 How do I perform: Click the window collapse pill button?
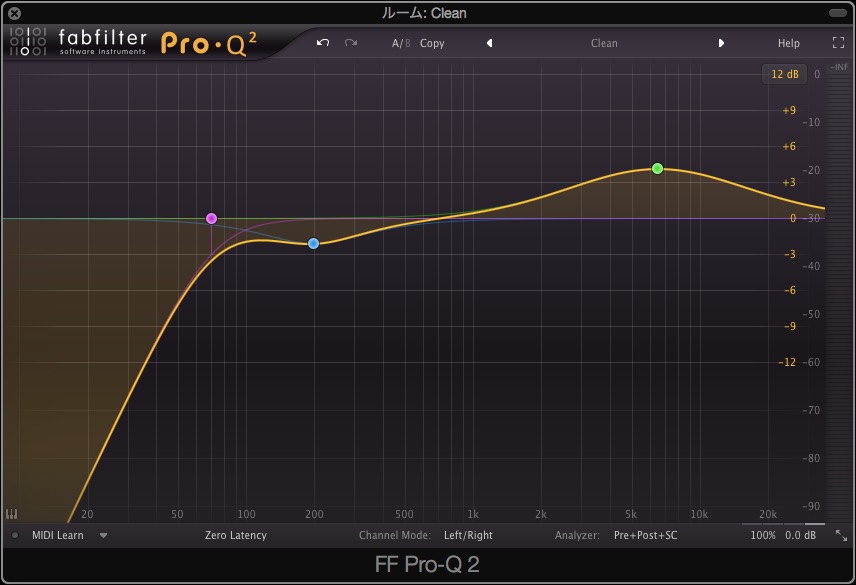coord(837,13)
